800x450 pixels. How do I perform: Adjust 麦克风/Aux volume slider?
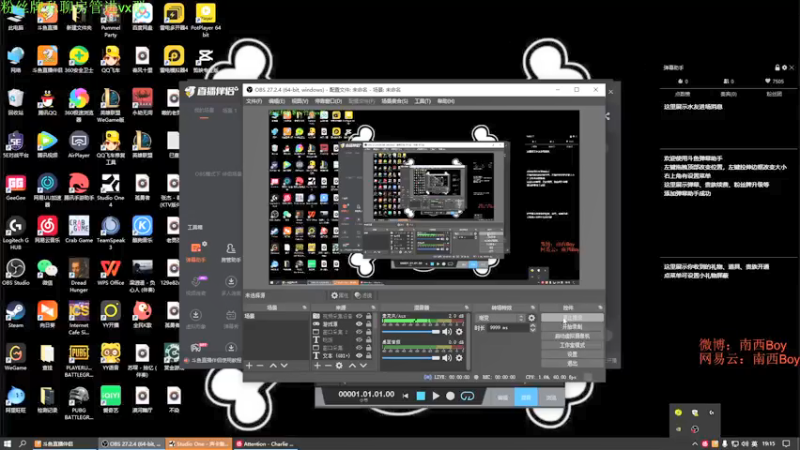pos(411,332)
